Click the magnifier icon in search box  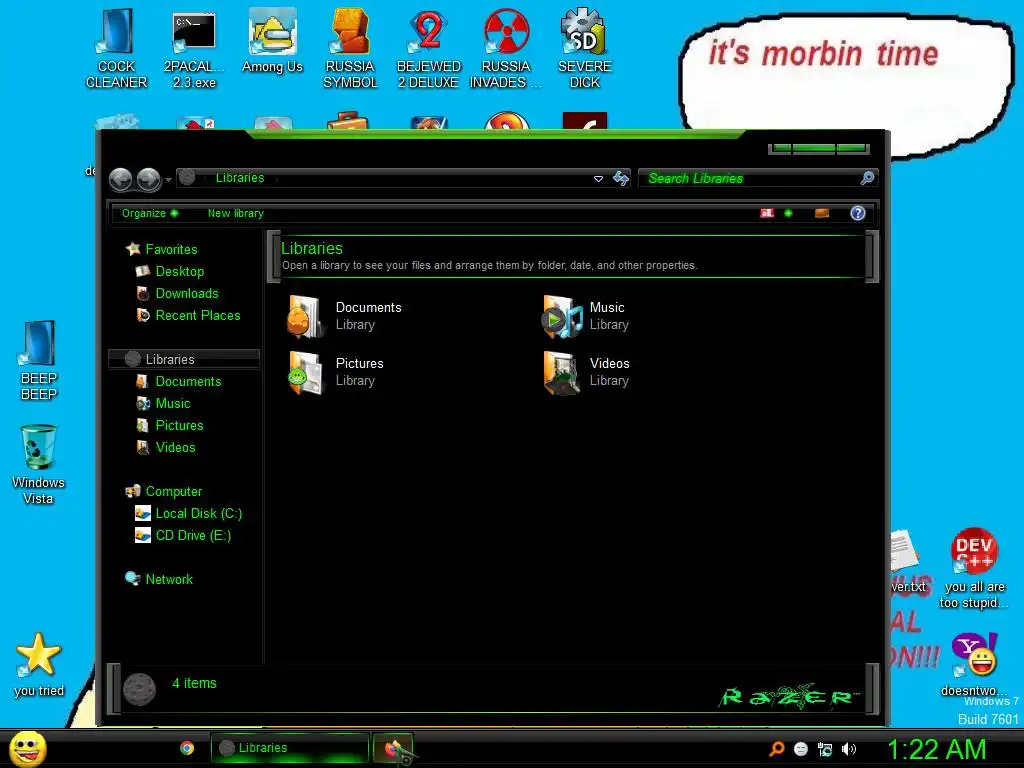coord(867,178)
